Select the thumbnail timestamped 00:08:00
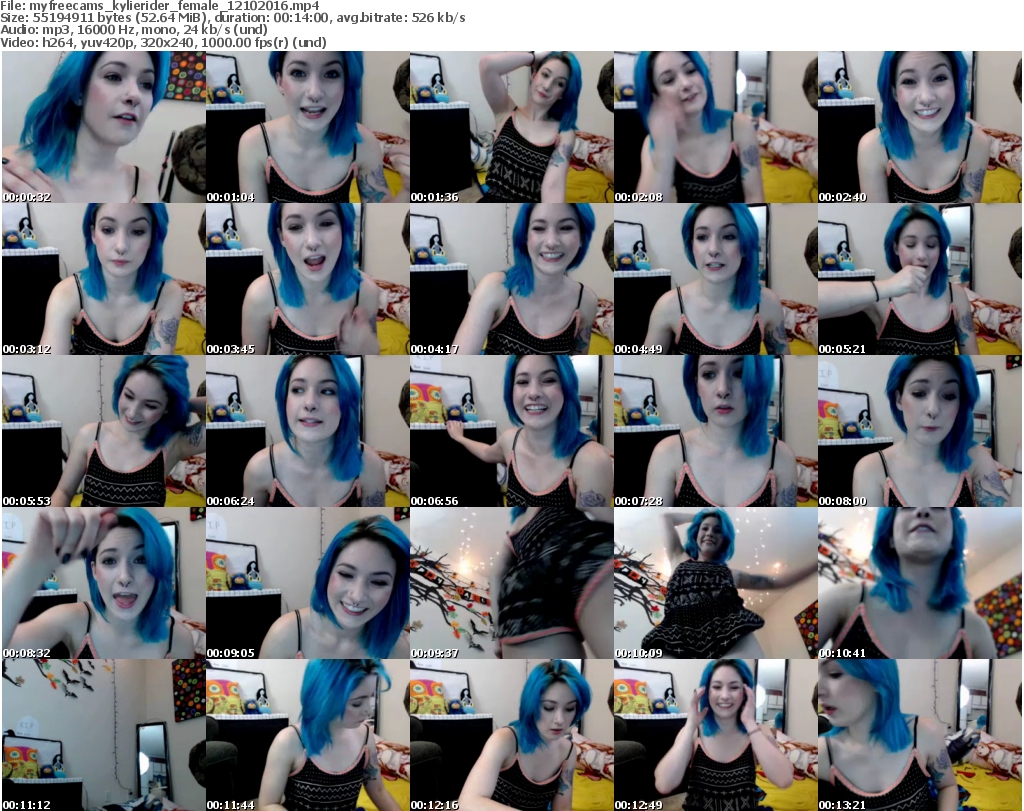The image size is (1024, 811). 920,431
